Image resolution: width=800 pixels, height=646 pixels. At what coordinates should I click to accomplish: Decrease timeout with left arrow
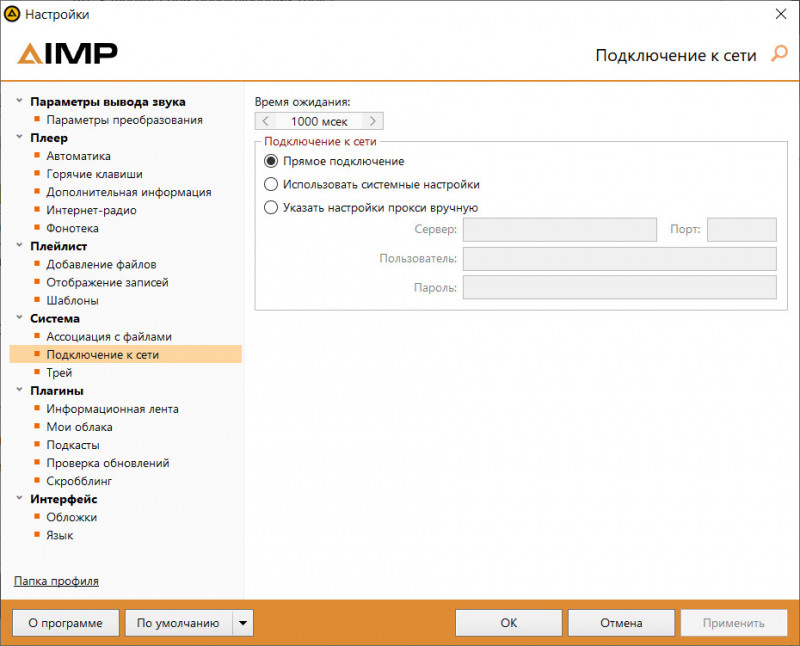266,121
